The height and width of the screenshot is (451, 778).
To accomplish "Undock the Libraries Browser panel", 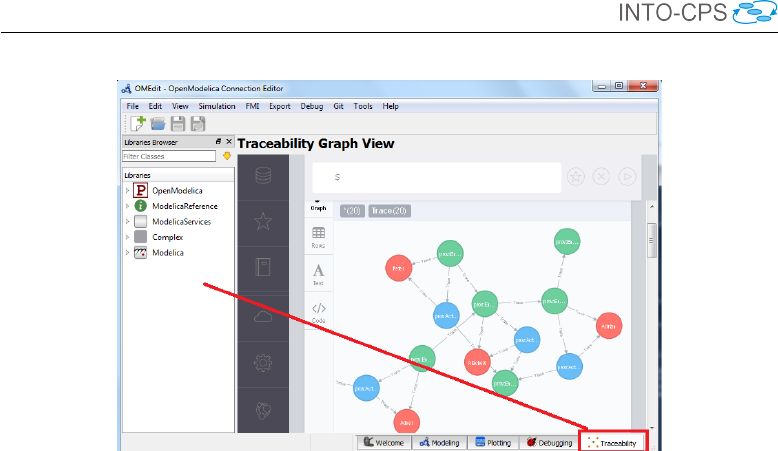I will (x=218, y=142).
